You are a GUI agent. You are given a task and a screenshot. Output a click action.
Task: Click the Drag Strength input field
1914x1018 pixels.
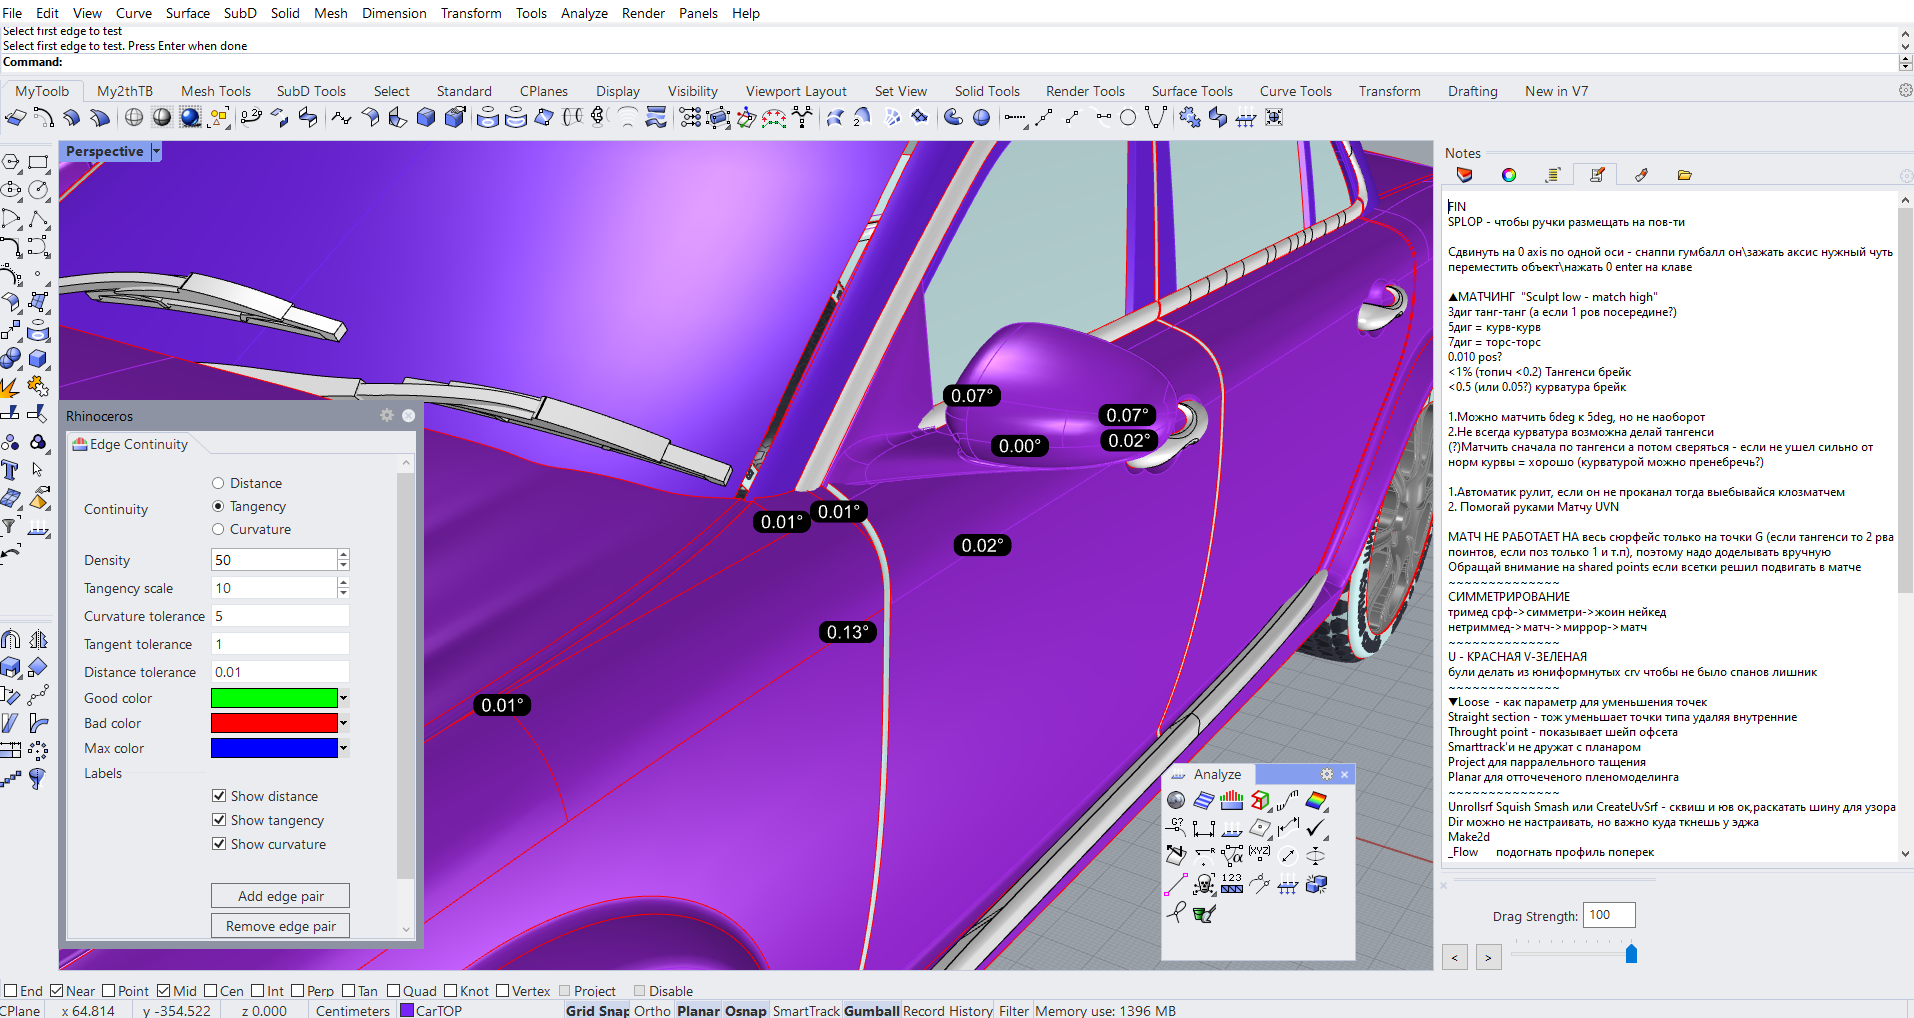[x=1609, y=915]
